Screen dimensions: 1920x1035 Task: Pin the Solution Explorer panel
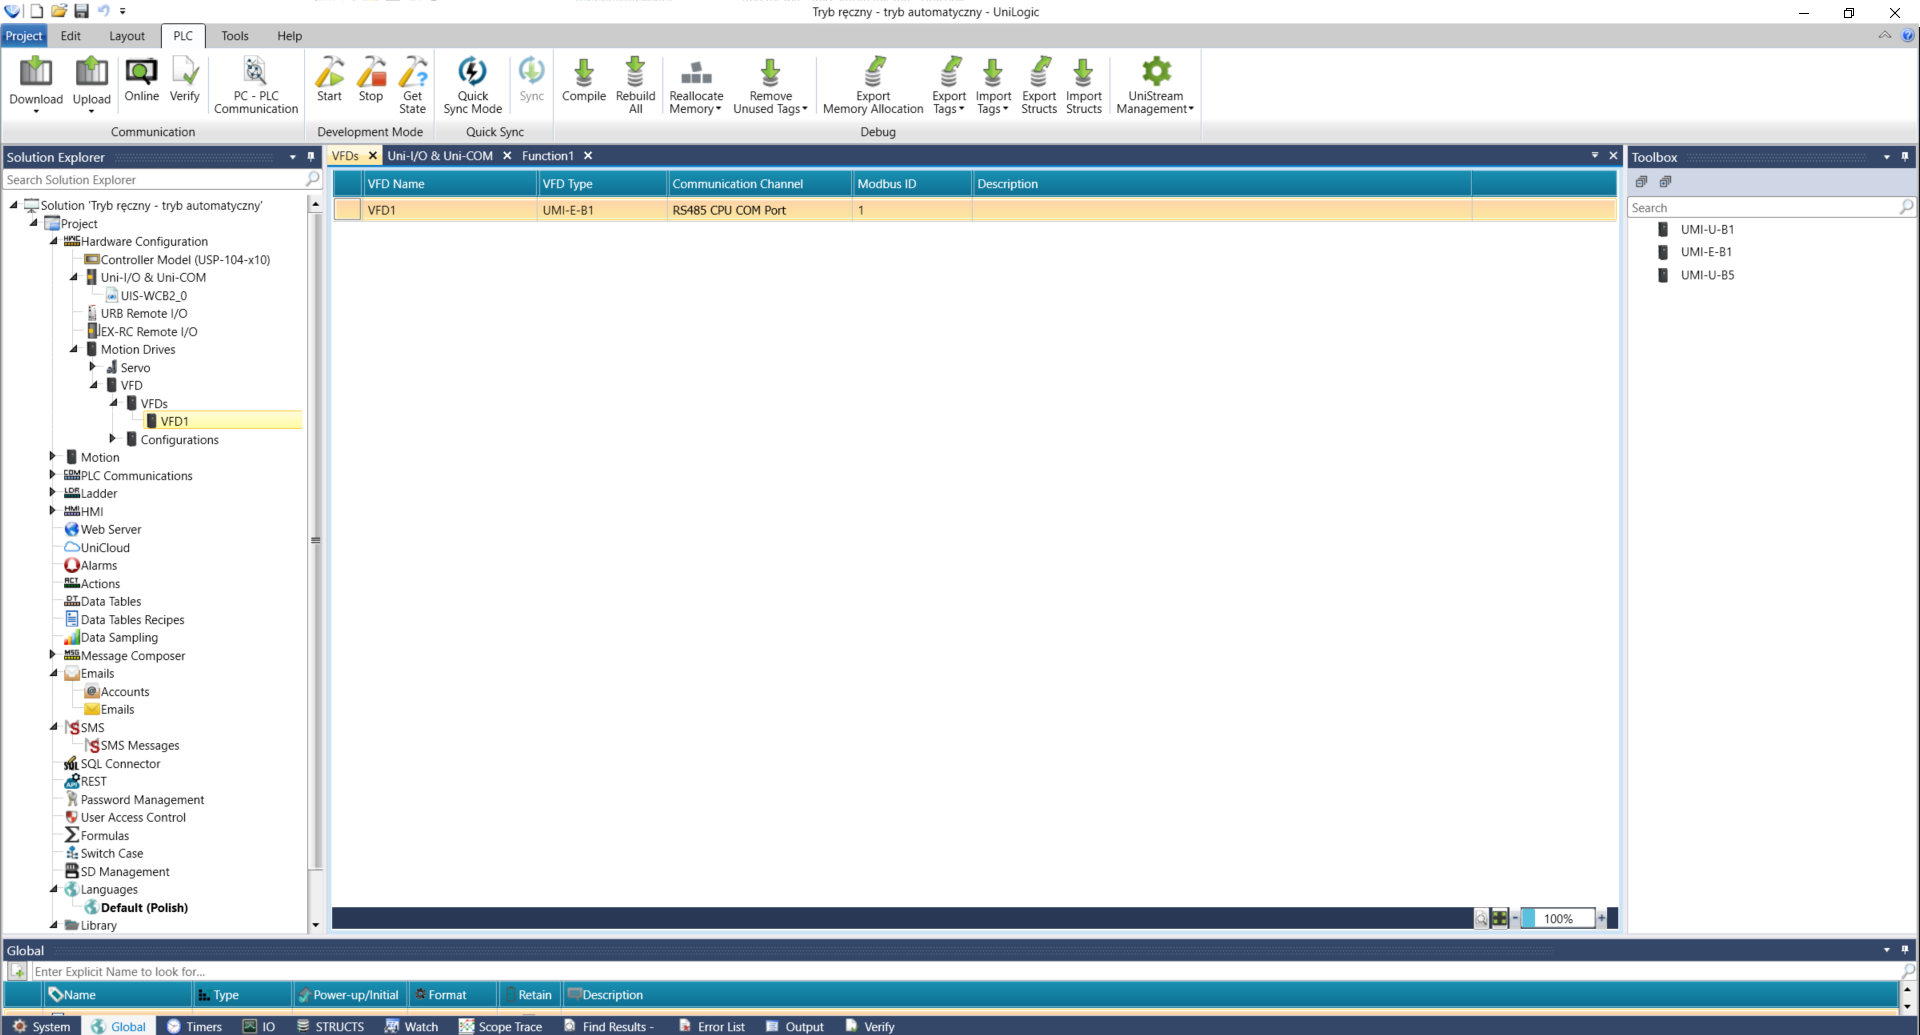[311, 157]
